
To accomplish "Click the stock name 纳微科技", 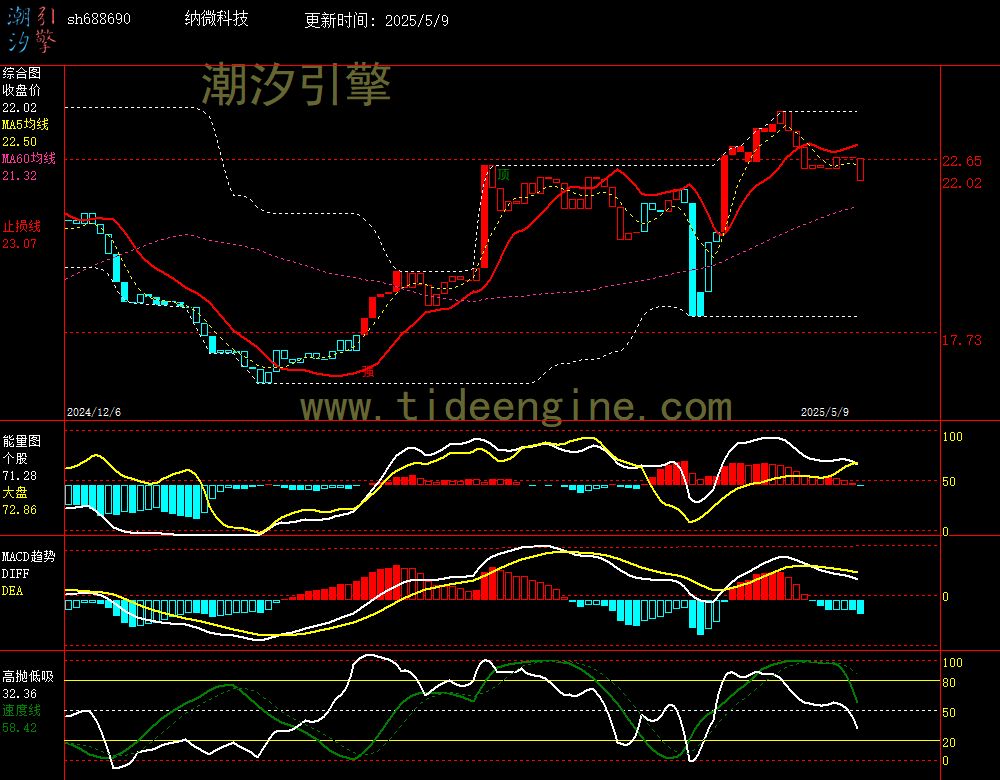I will click(216, 18).
